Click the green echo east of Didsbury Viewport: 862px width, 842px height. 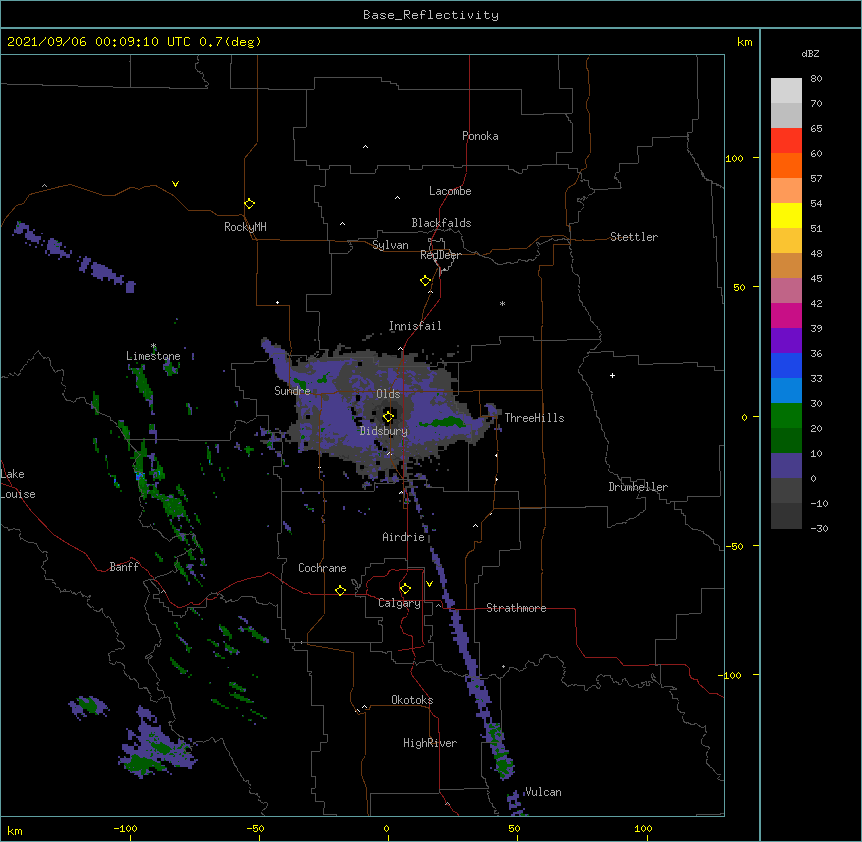(444, 422)
